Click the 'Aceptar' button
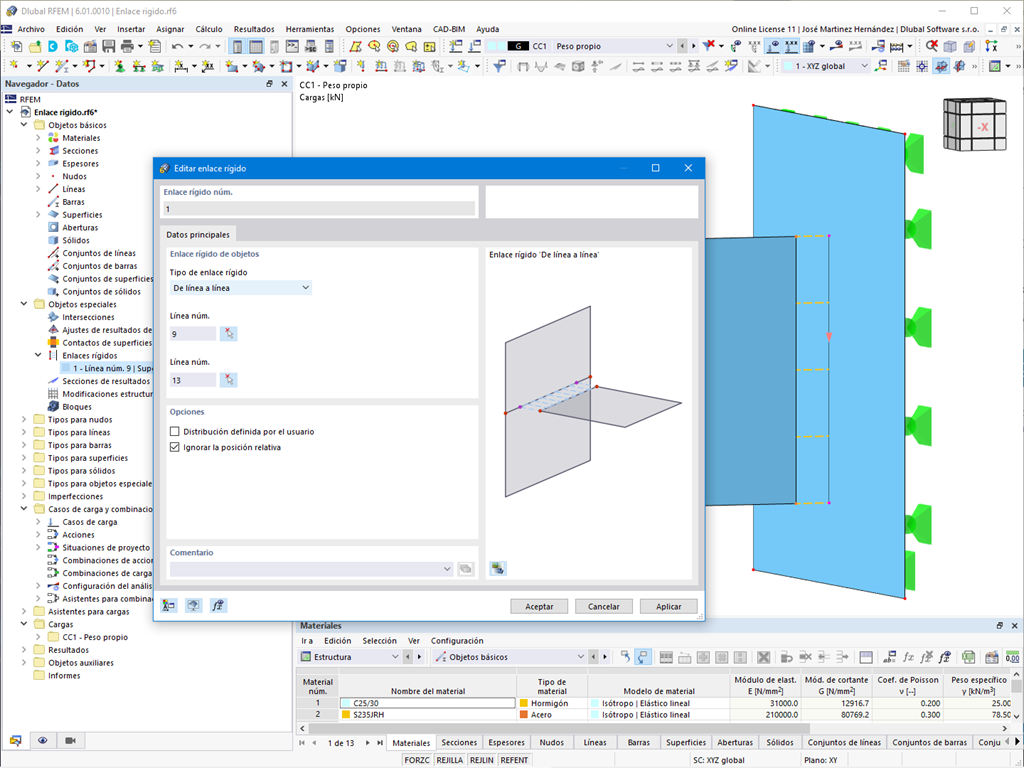Screen dimensions: 1024x768 pos(539,607)
